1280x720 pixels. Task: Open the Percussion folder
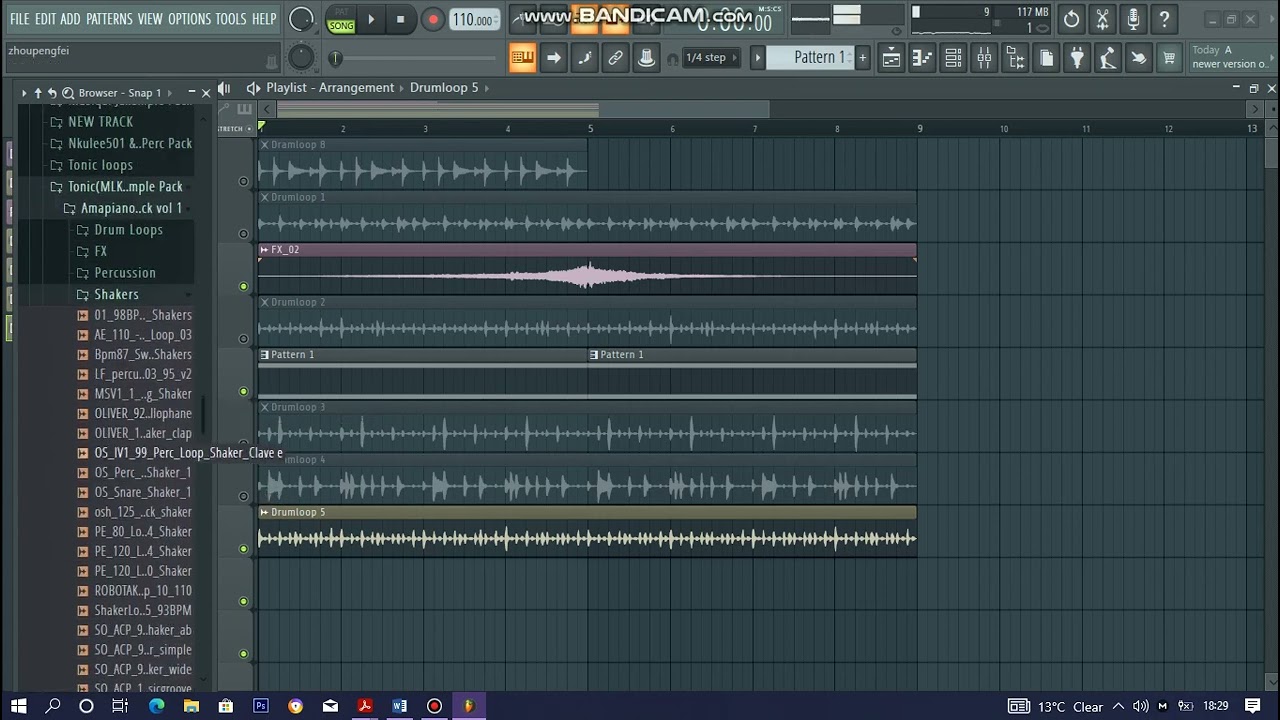[x=124, y=273]
